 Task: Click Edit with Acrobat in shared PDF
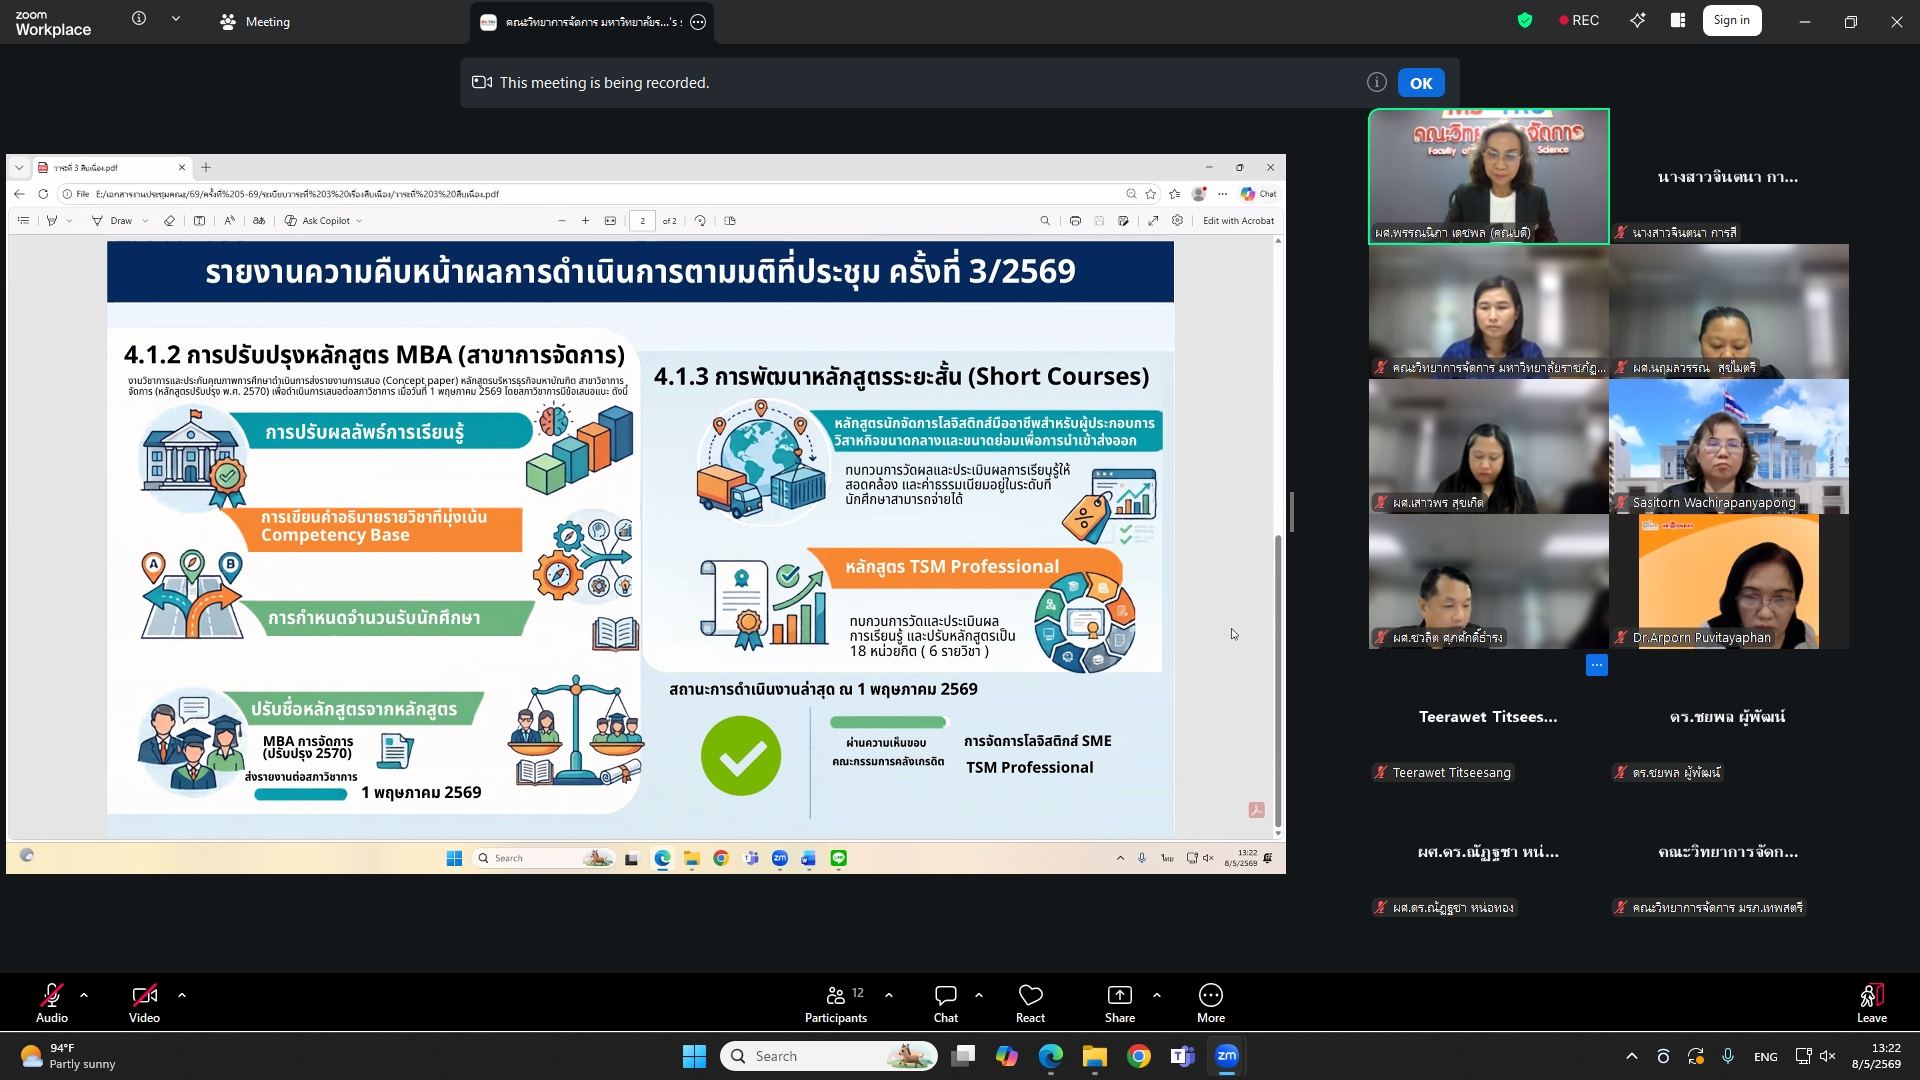click(x=1238, y=221)
